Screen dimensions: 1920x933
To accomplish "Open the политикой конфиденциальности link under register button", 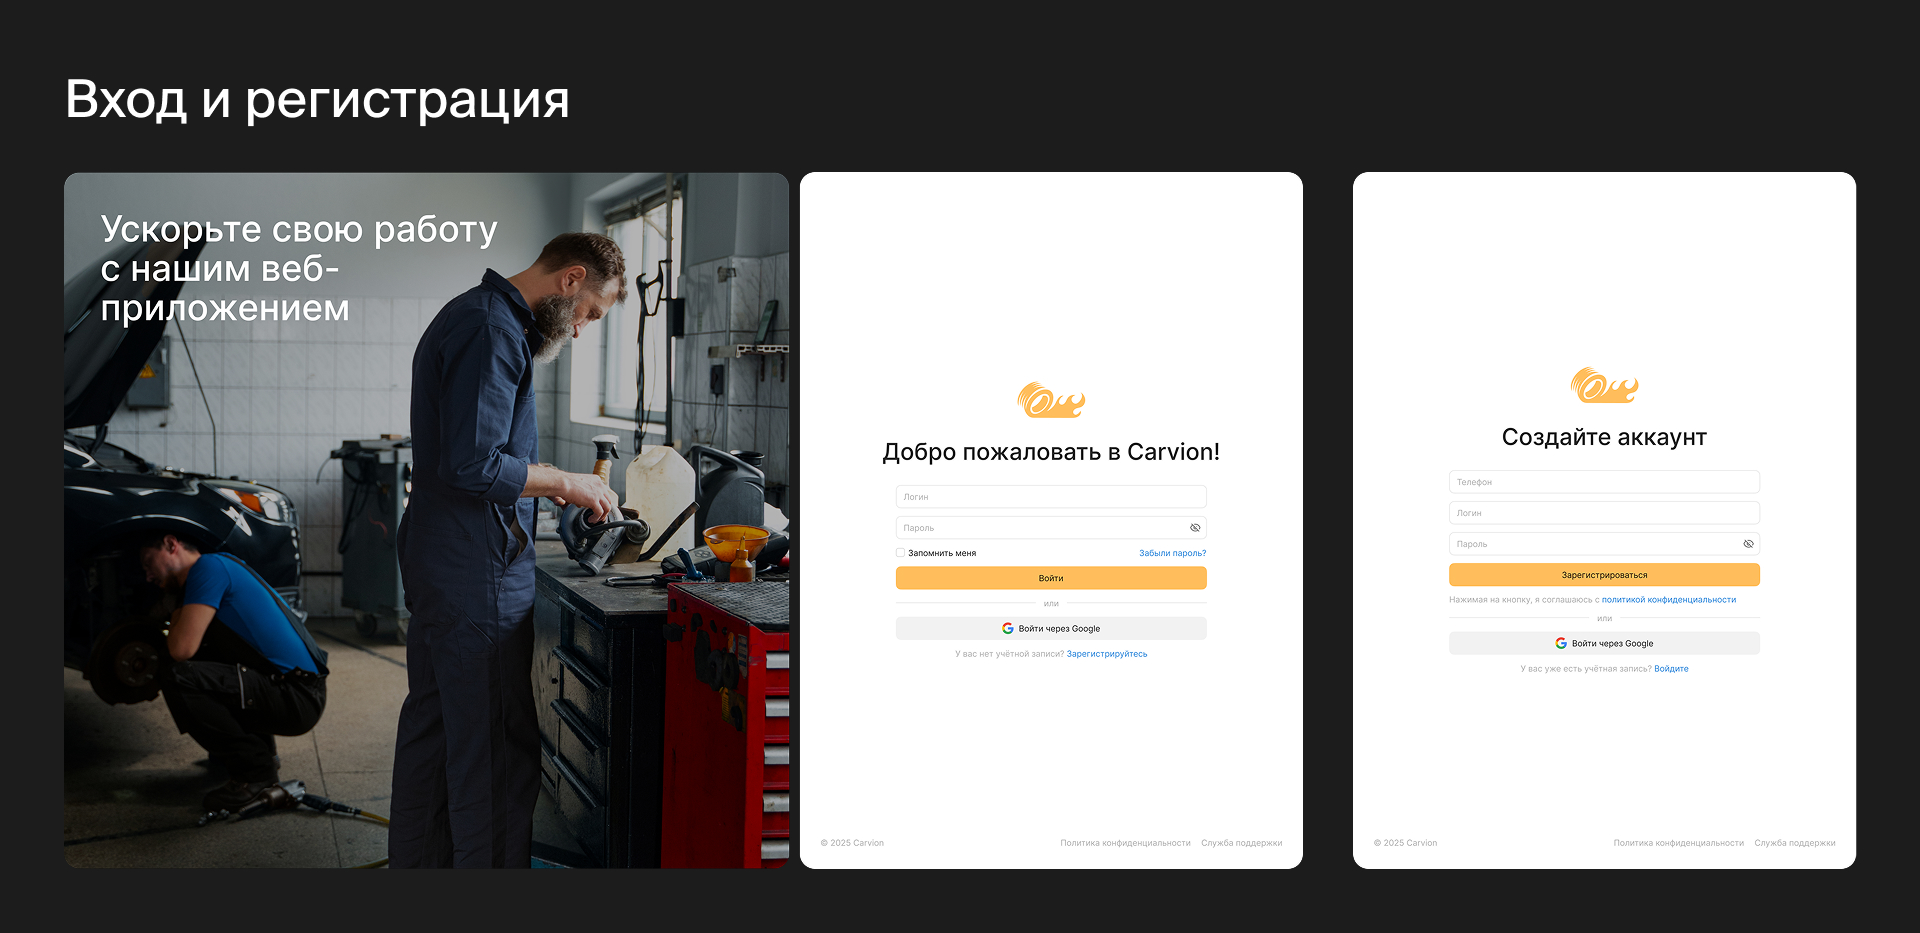I will pos(1669,600).
